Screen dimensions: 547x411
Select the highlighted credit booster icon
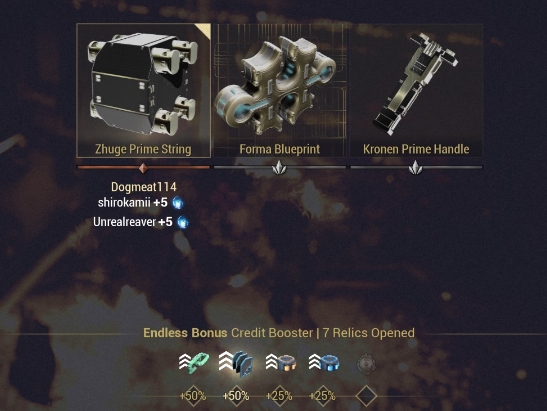click(236, 363)
